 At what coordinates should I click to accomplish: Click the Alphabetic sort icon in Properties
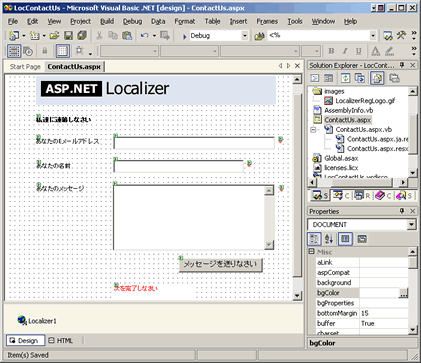(329, 239)
